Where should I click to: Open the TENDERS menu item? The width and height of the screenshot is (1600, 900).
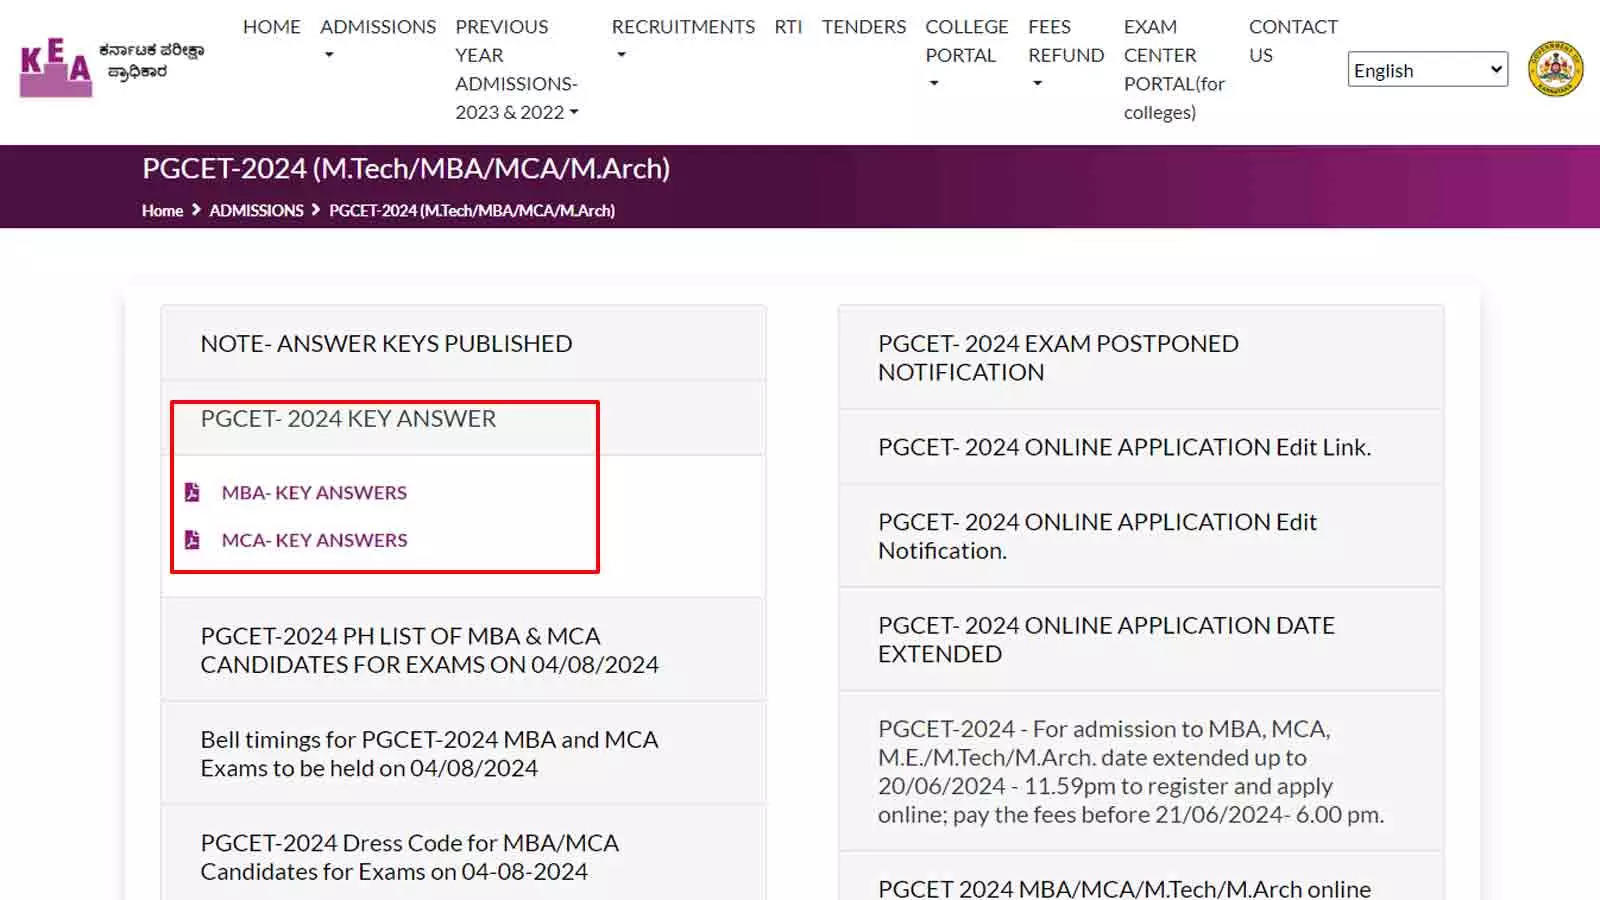(x=864, y=27)
